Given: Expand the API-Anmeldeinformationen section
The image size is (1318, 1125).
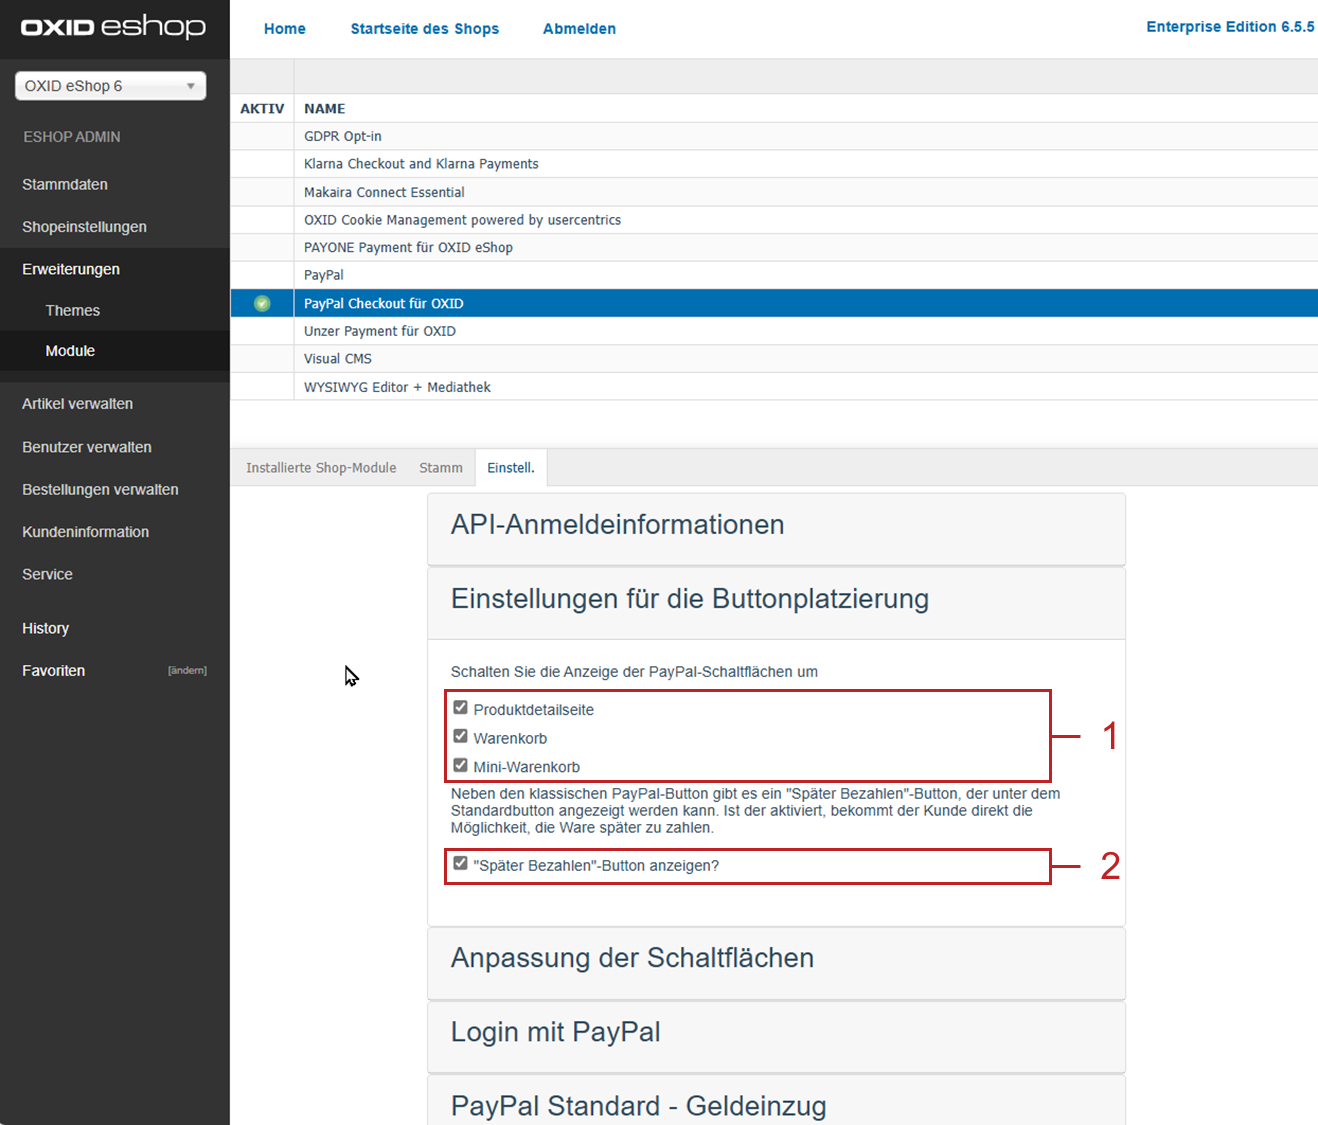Looking at the screenshot, I should point(617,524).
